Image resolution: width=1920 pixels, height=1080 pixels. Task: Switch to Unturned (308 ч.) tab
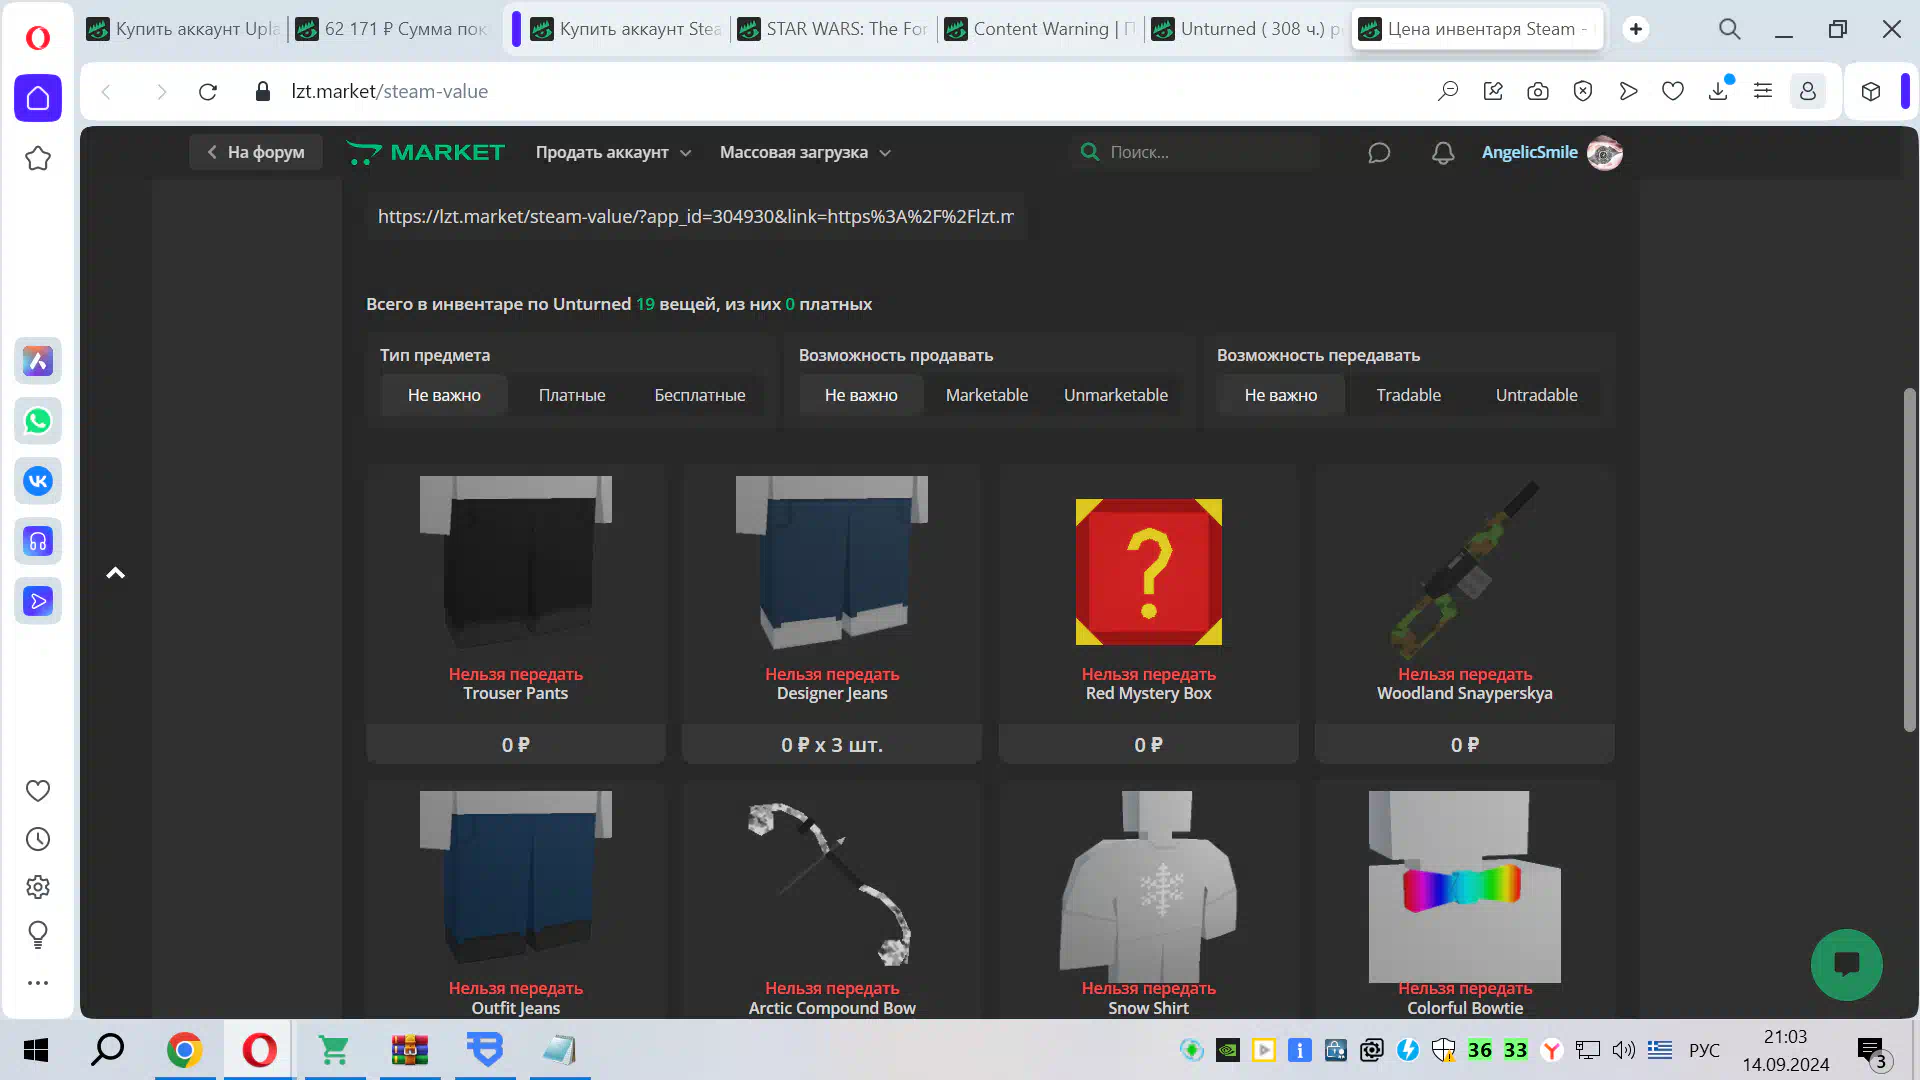1247,29
